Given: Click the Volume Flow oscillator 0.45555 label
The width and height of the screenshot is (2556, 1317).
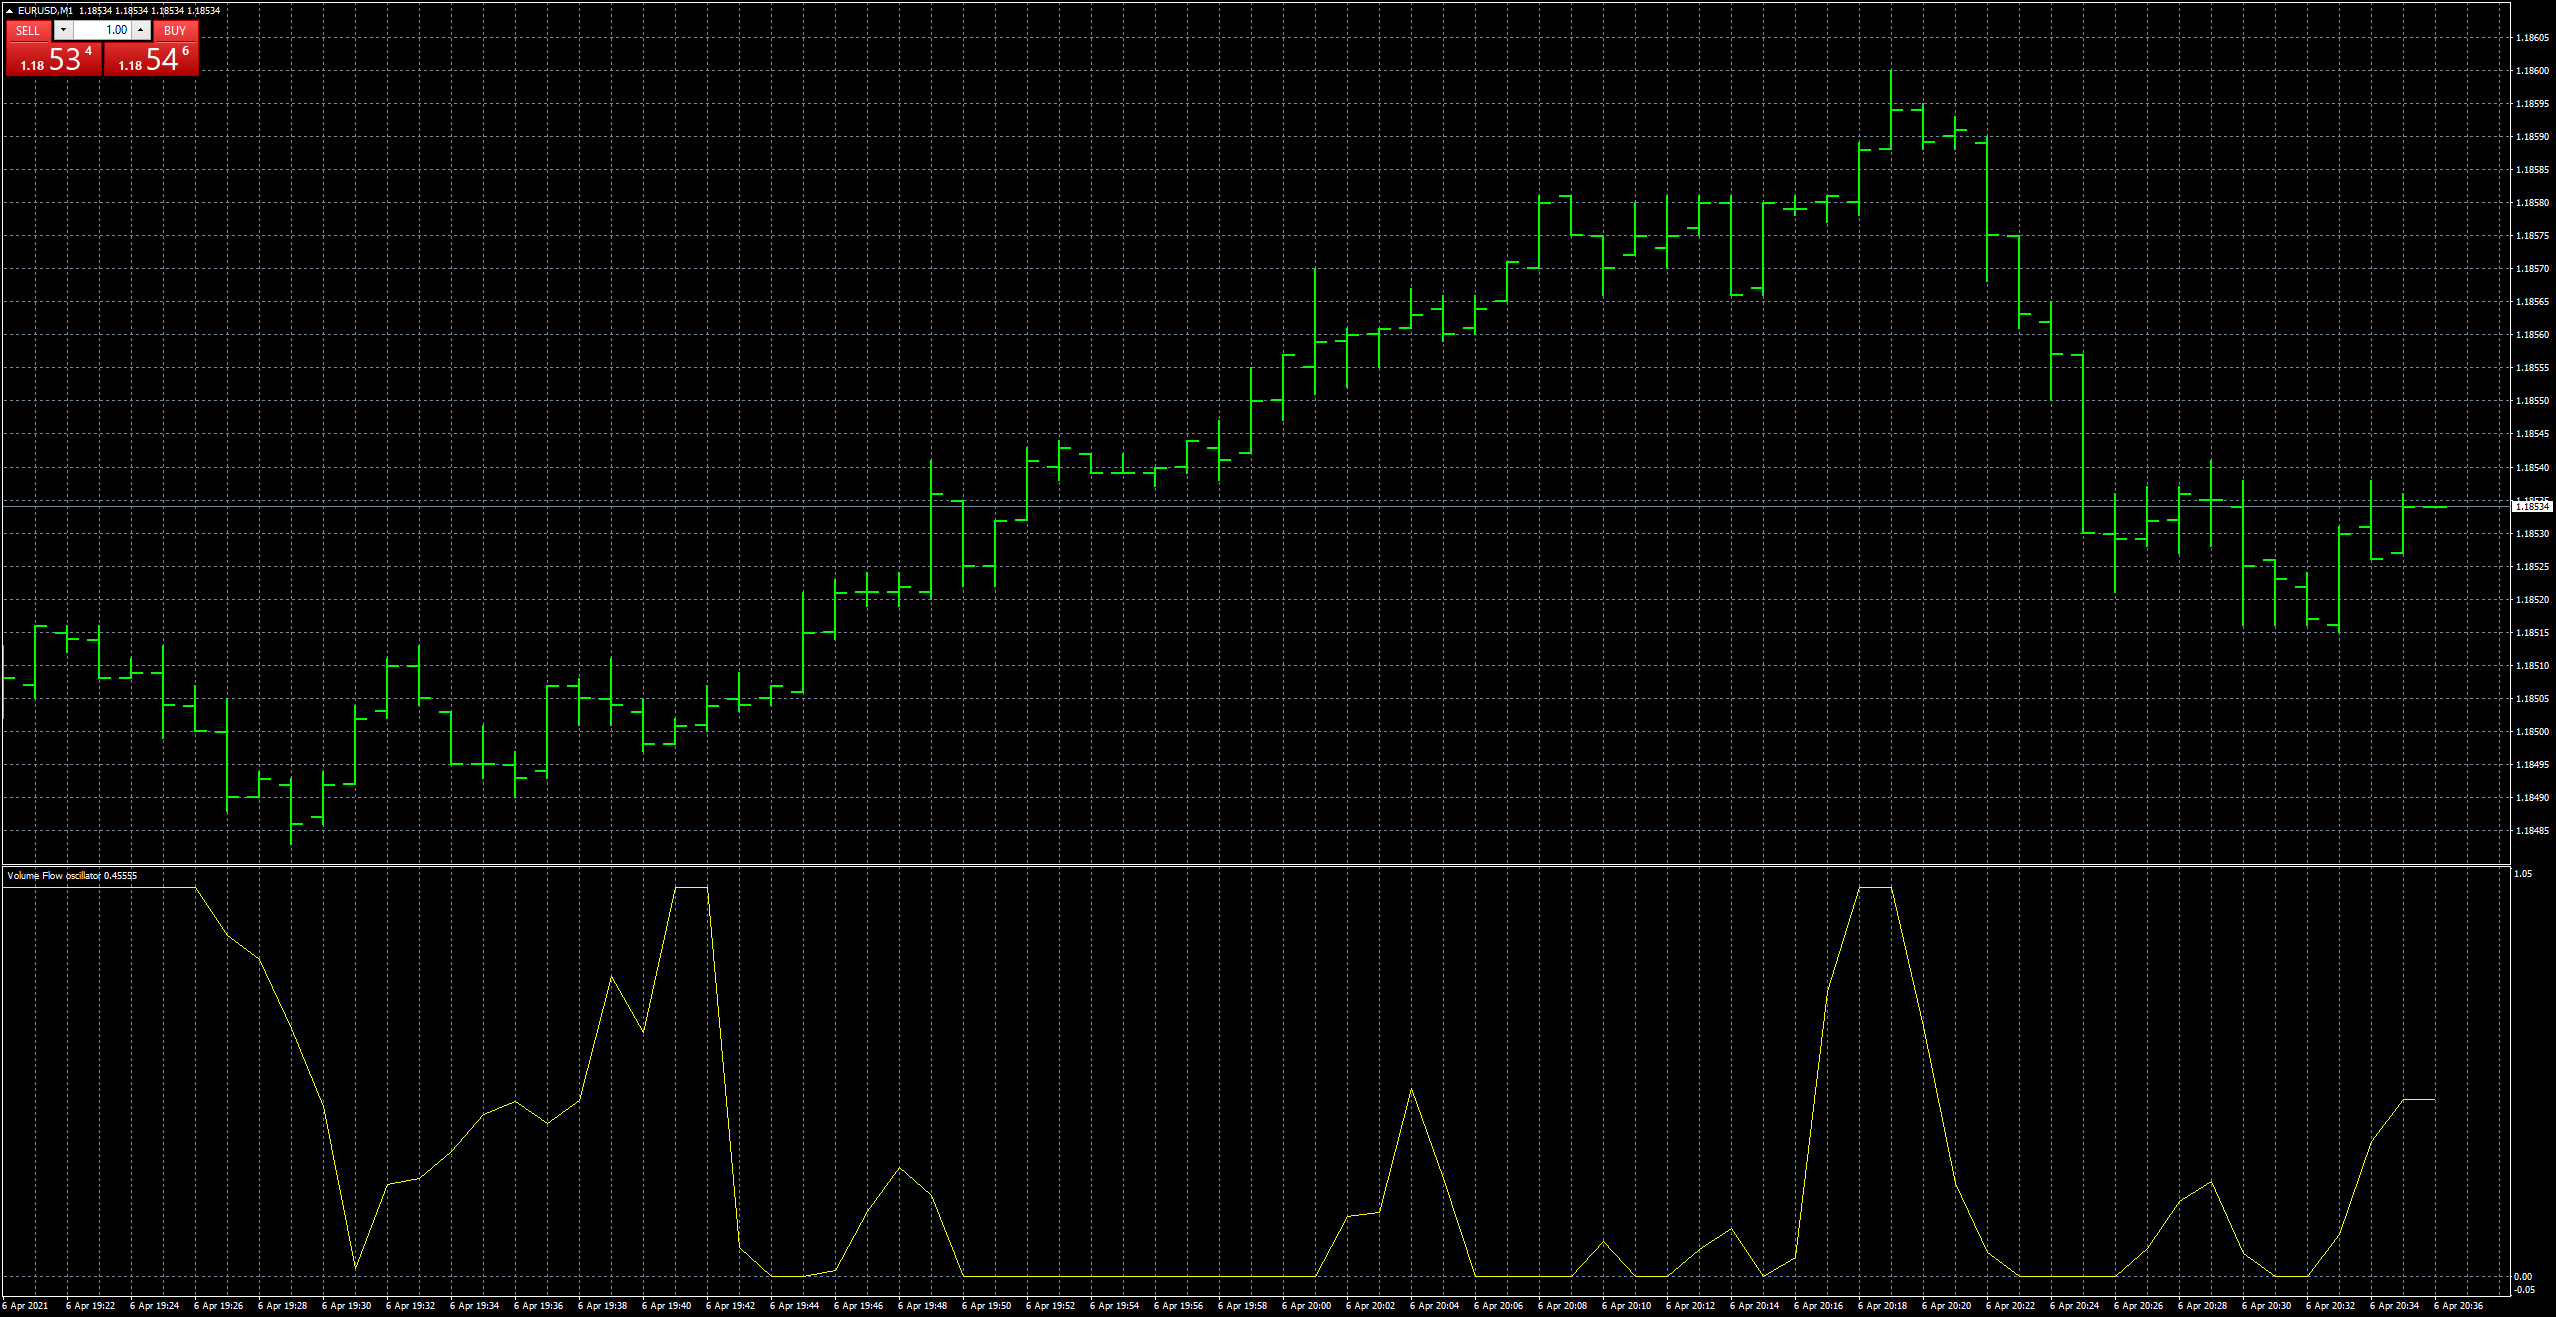Looking at the screenshot, I should pyautogui.click(x=72, y=876).
